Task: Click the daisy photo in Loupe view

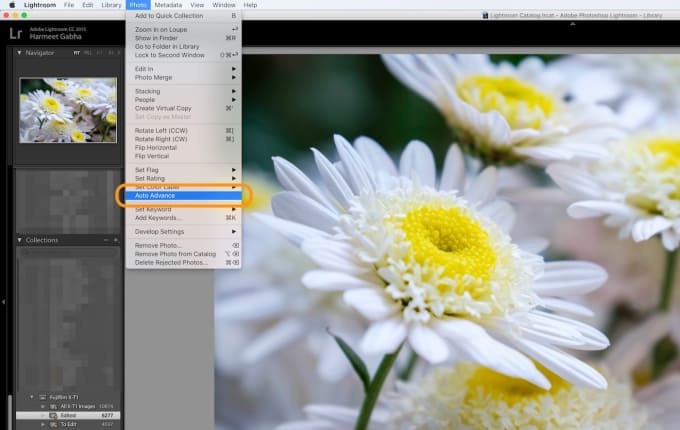Action: pyautogui.click(x=447, y=242)
